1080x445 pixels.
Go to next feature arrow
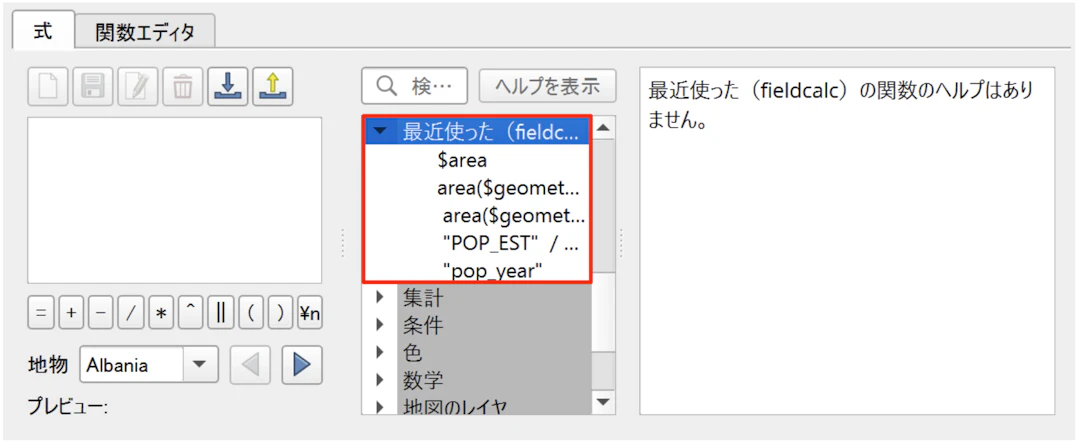pyautogui.click(x=301, y=365)
